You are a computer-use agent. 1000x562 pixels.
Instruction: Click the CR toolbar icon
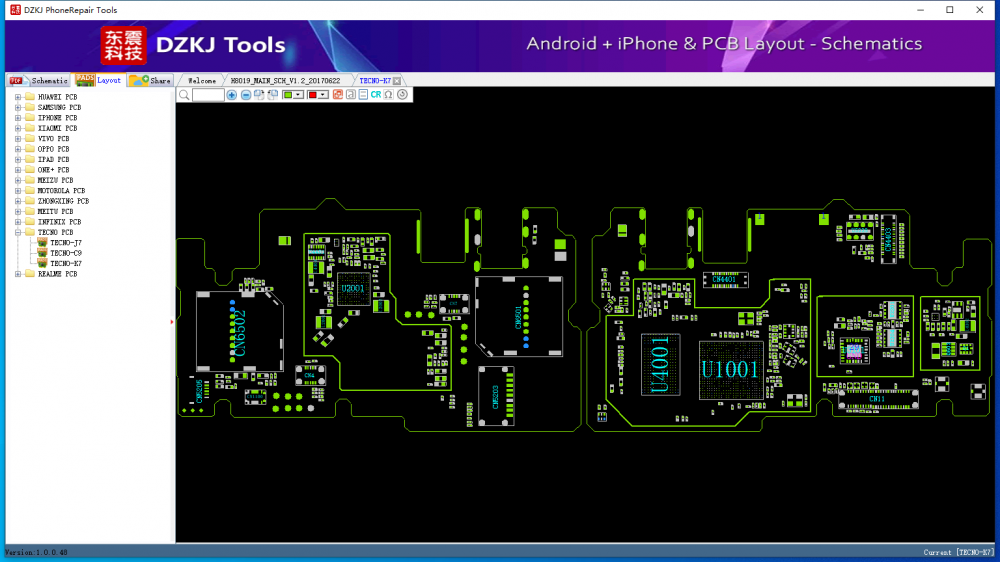point(376,95)
